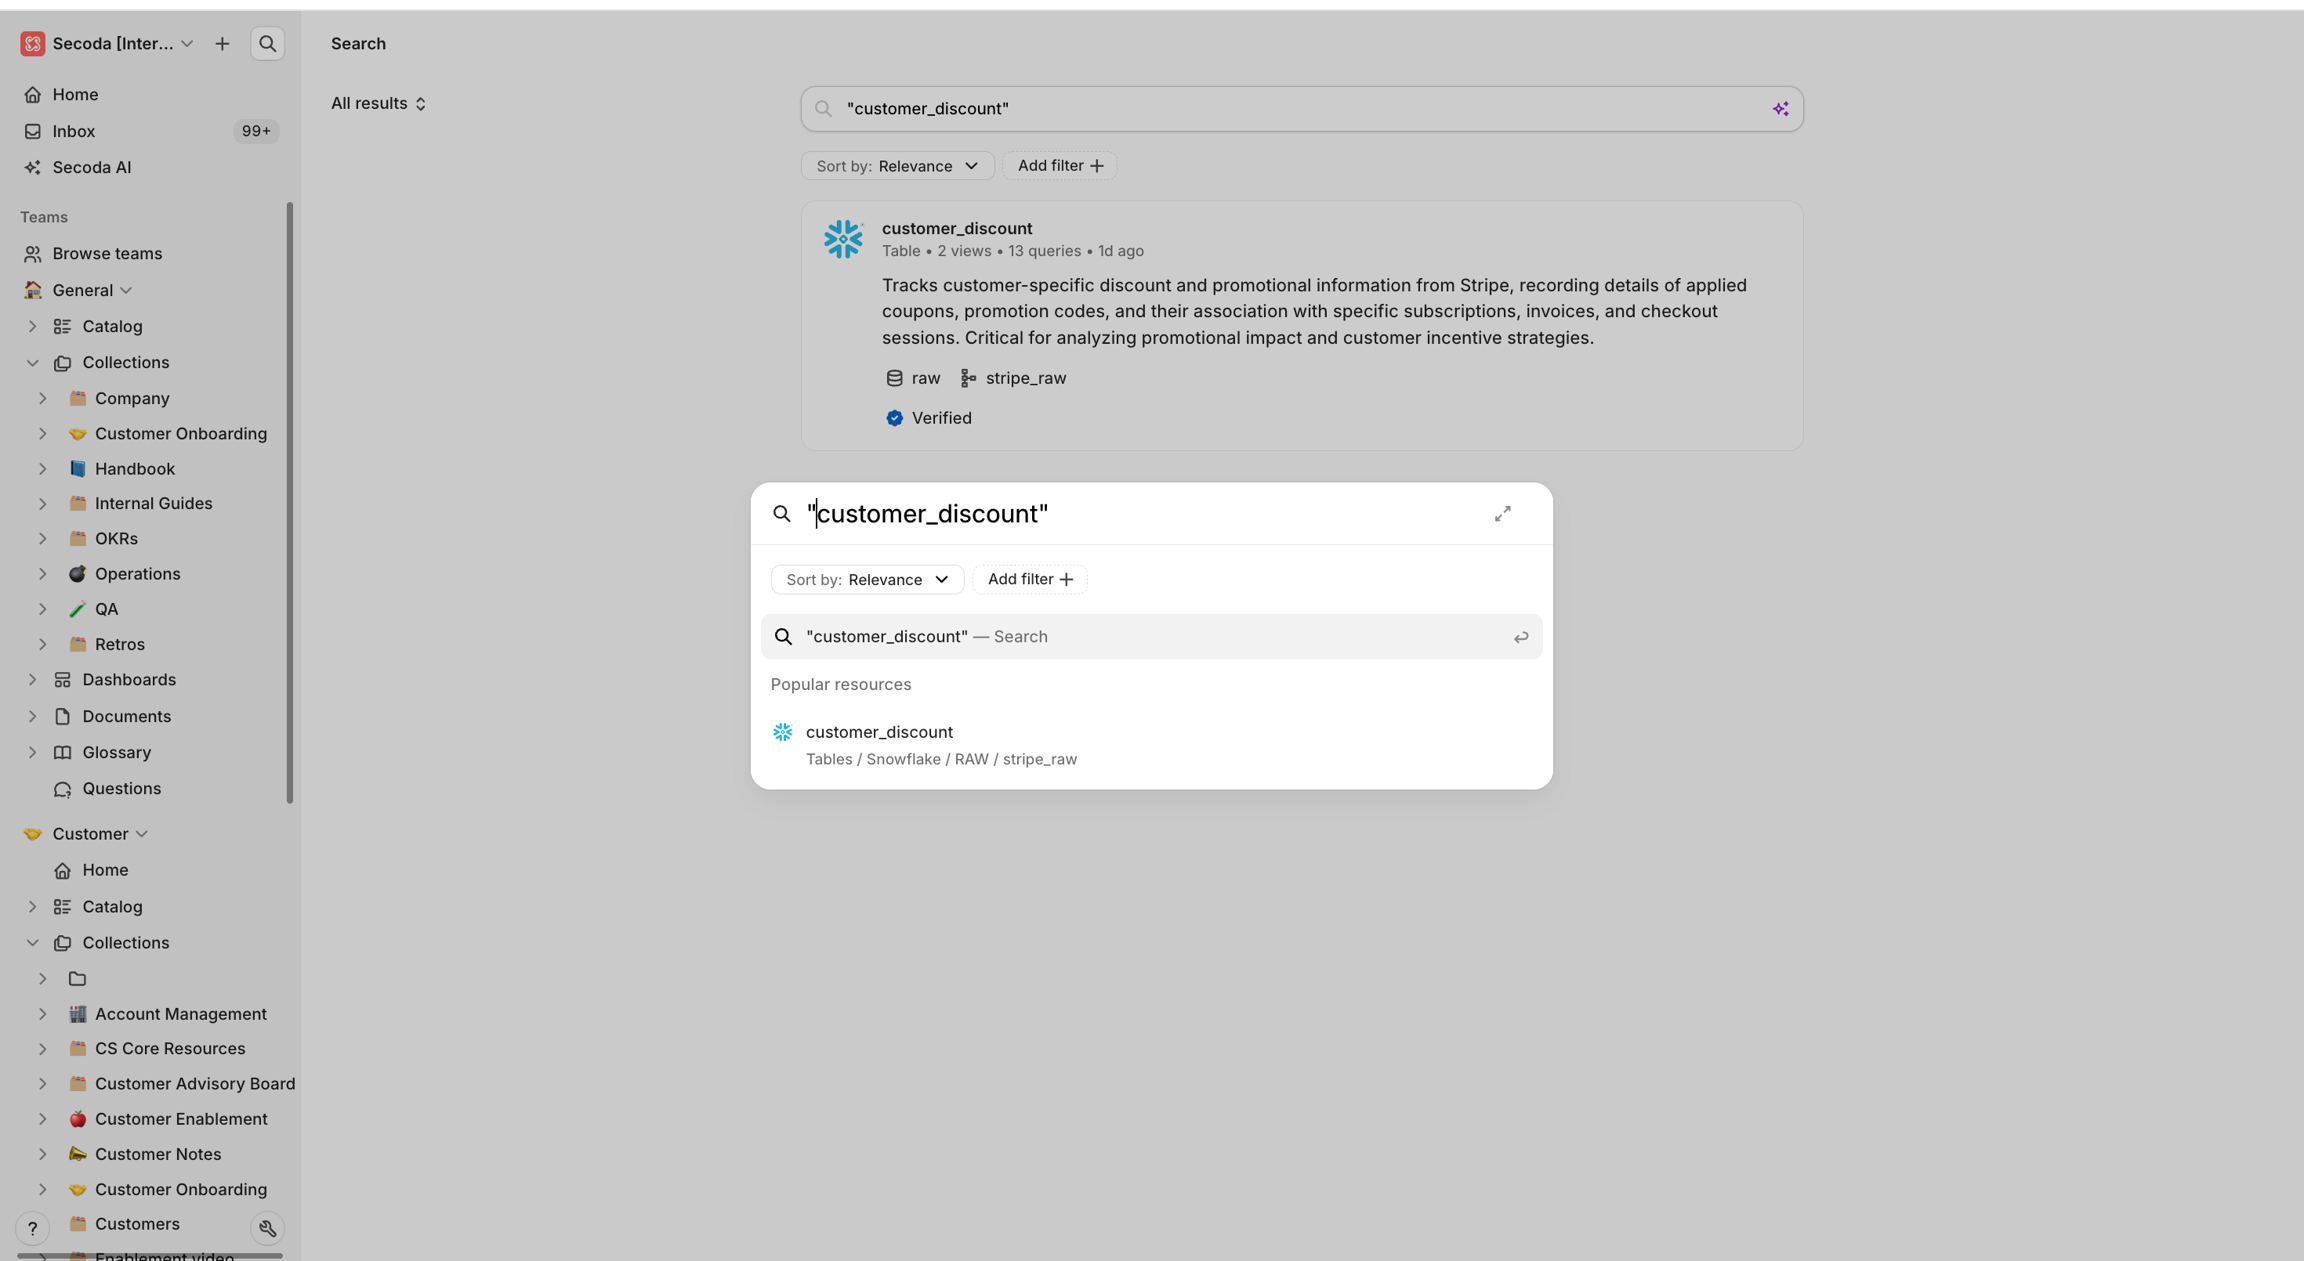This screenshot has width=2304, height=1261.
Task: Open the Inbox with 99+ badge
Action: pos(74,132)
